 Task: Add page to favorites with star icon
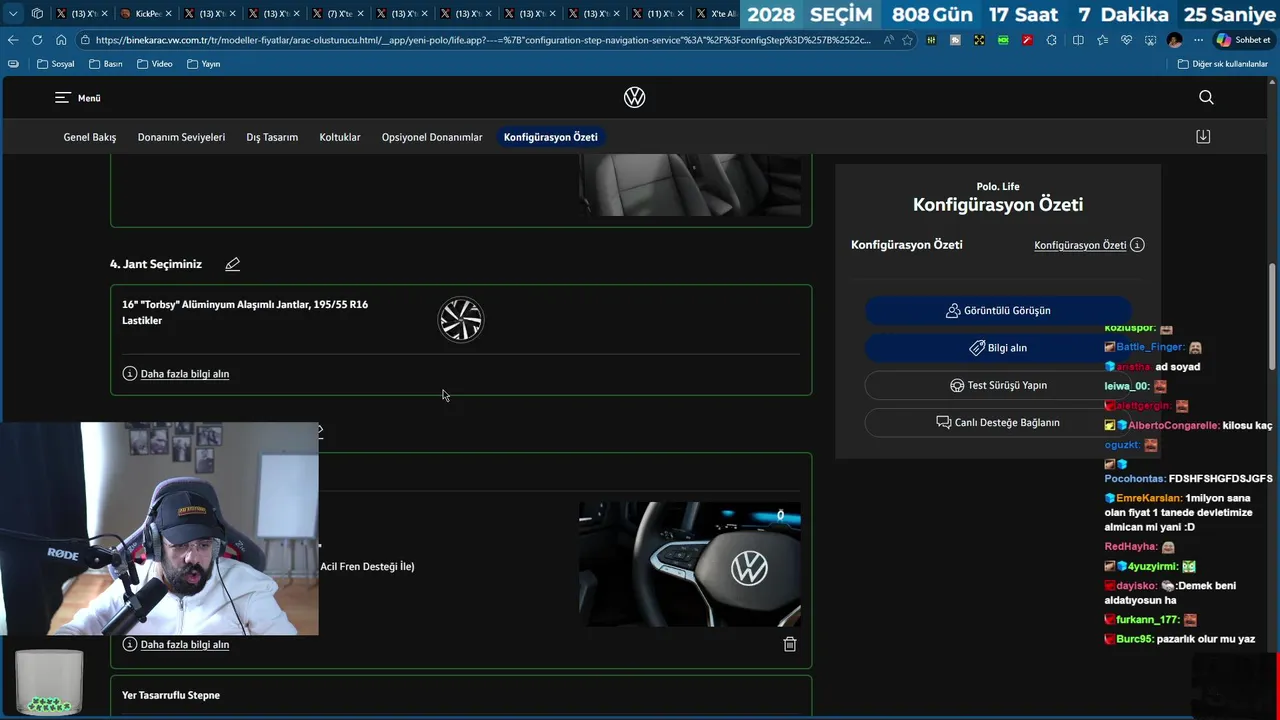click(907, 40)
